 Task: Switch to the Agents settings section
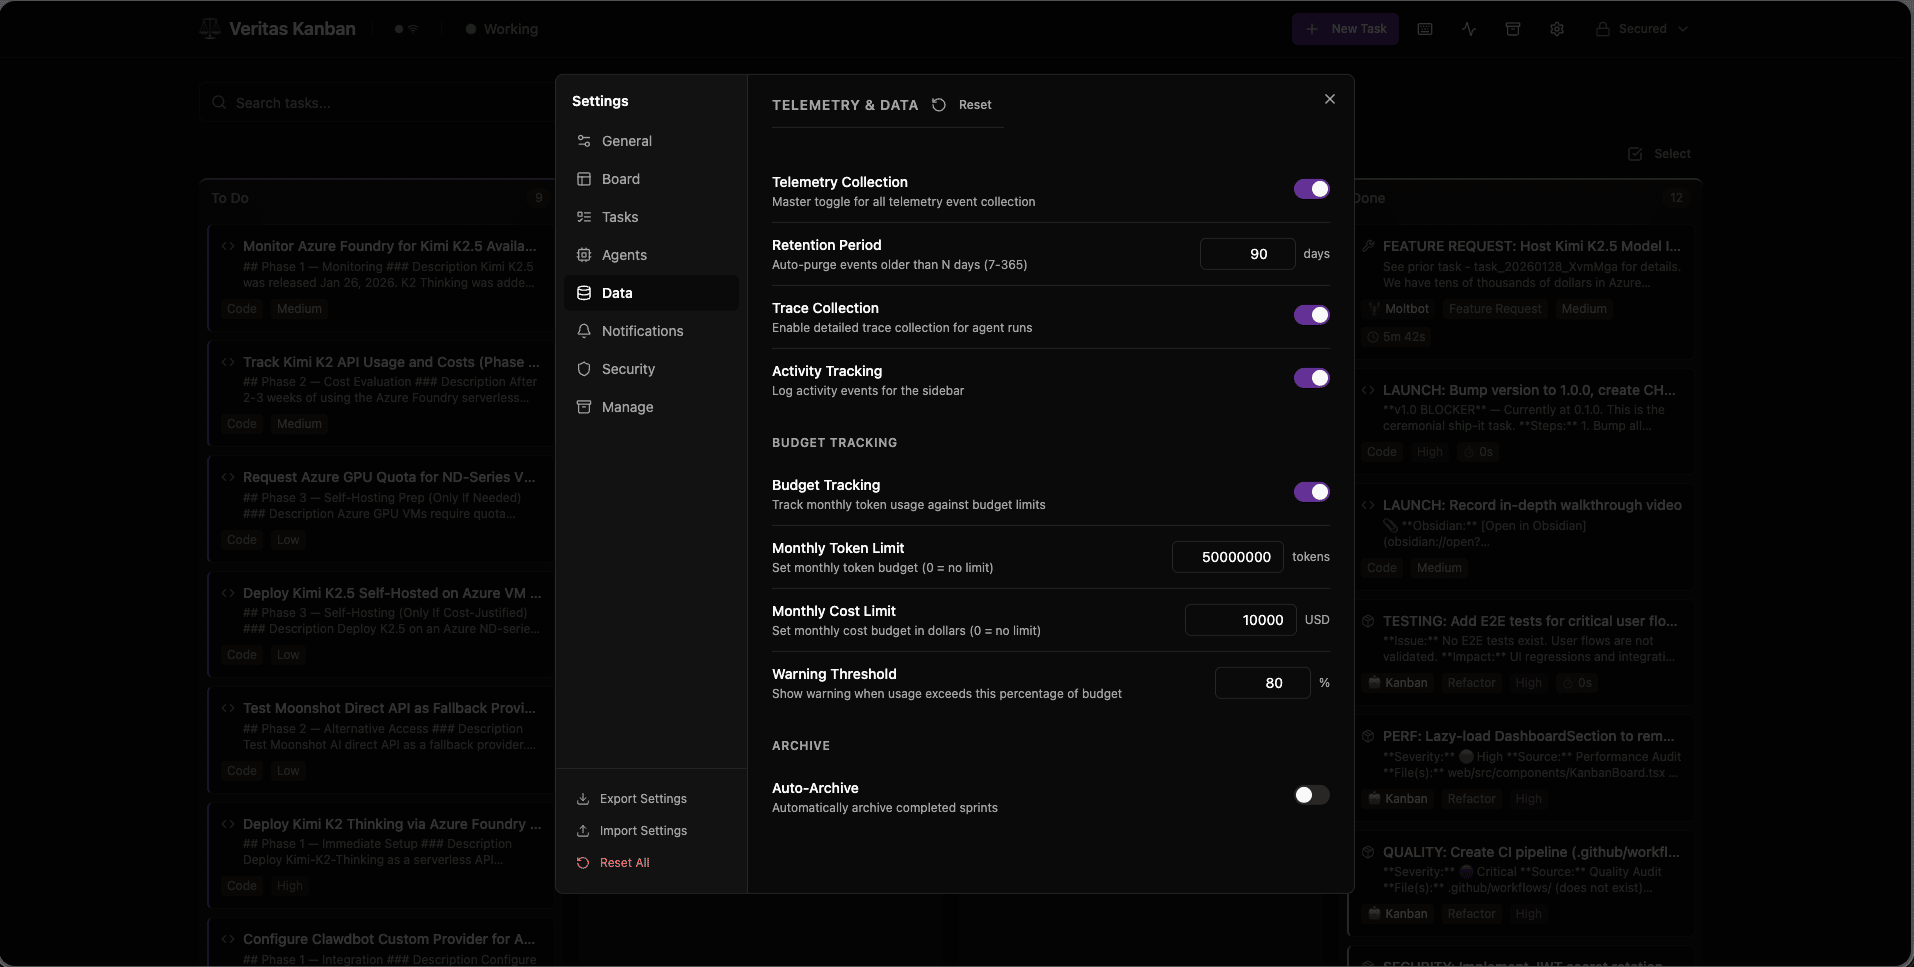click(624, 255)
